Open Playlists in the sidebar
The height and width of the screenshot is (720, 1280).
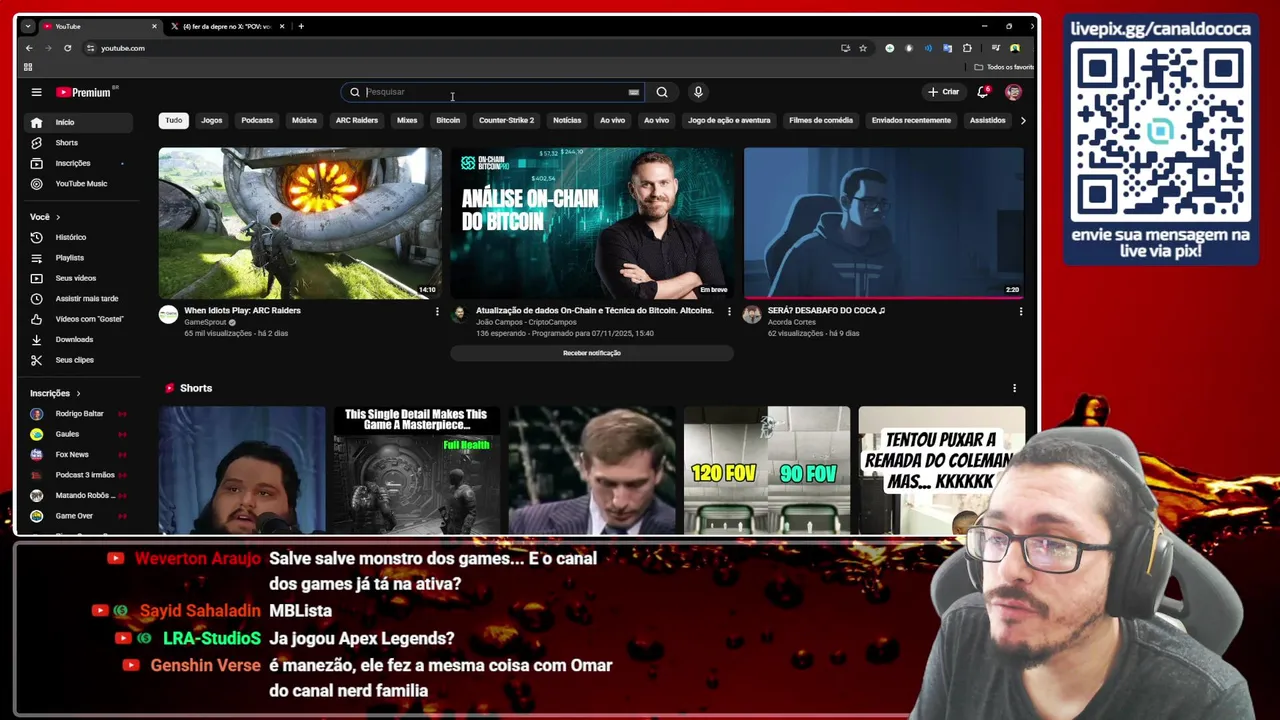click(x=79, y=258)
